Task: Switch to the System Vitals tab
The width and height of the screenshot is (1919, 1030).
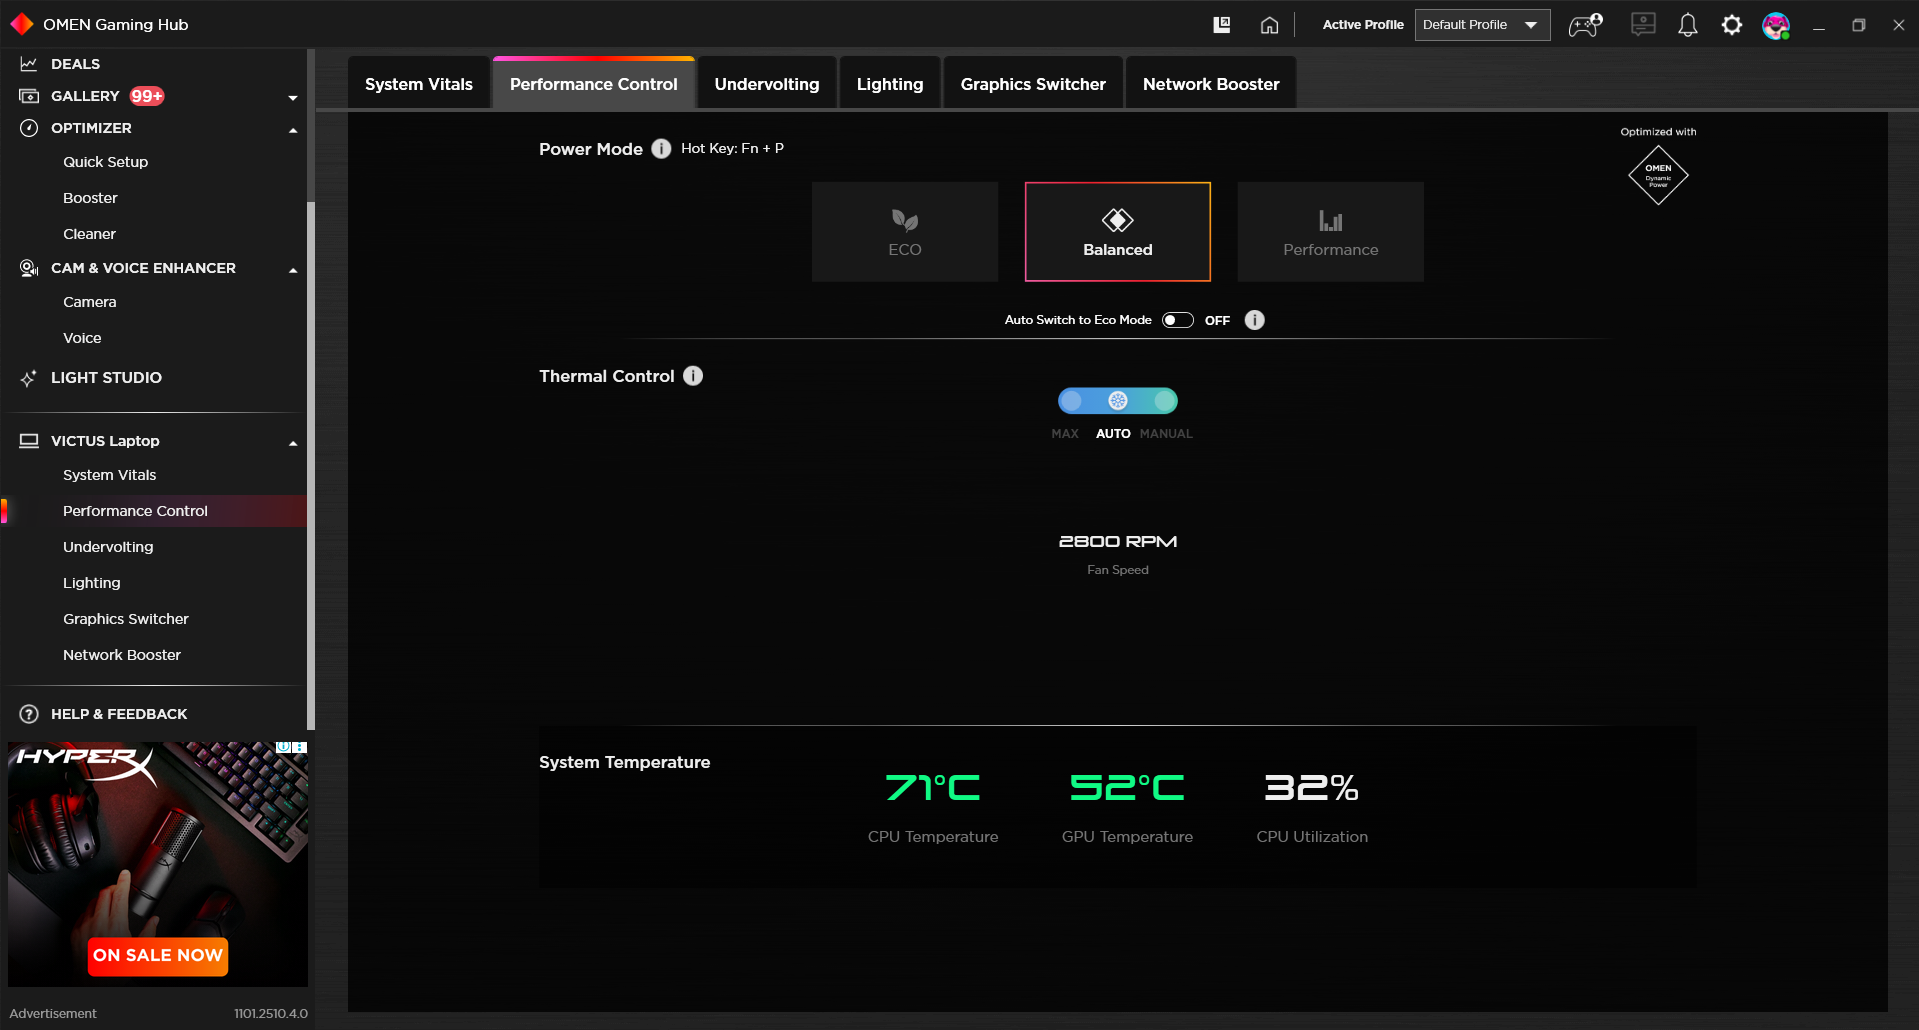Action: pyautogui.click(x=419, y=84)
